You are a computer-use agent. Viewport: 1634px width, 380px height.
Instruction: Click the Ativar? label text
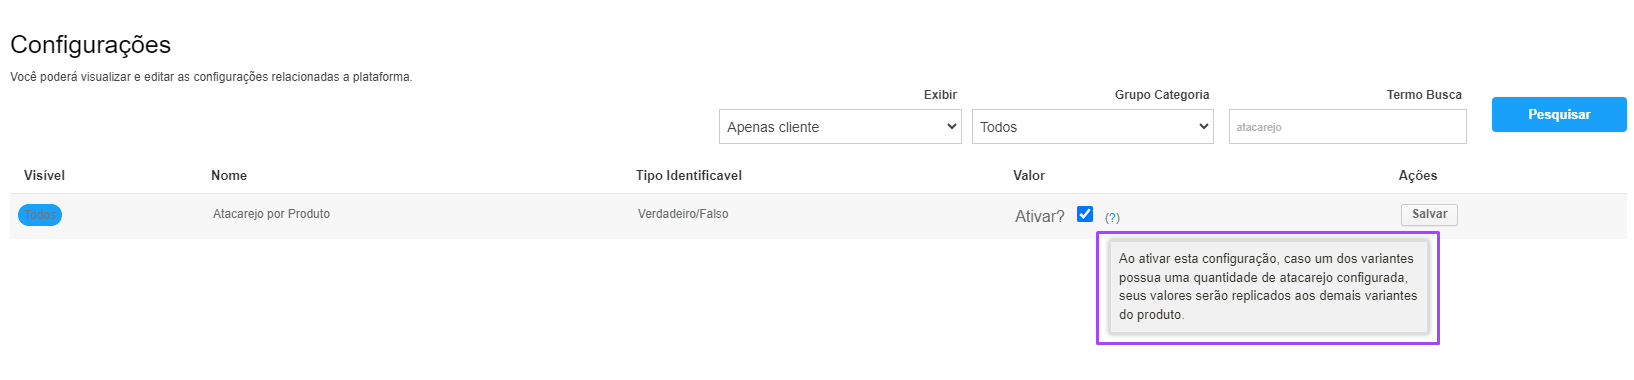click(1040, 216)
